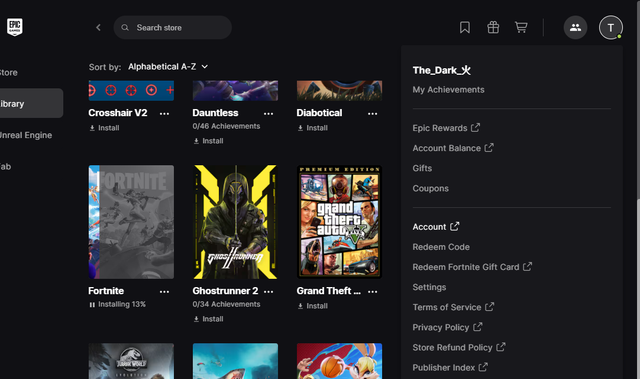
Task: Click the Dauntless game title
Action: [x=215, y=113]
